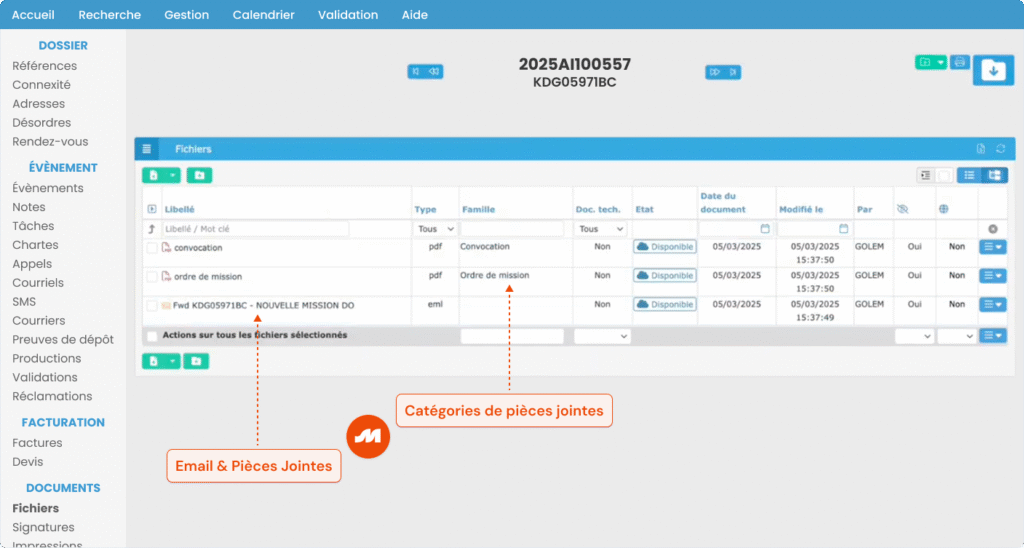The width and height of the screenshot is (1024, 548).
Task: Focus the Libellé / Mot clé filter field
Action: tap(255, 229)
